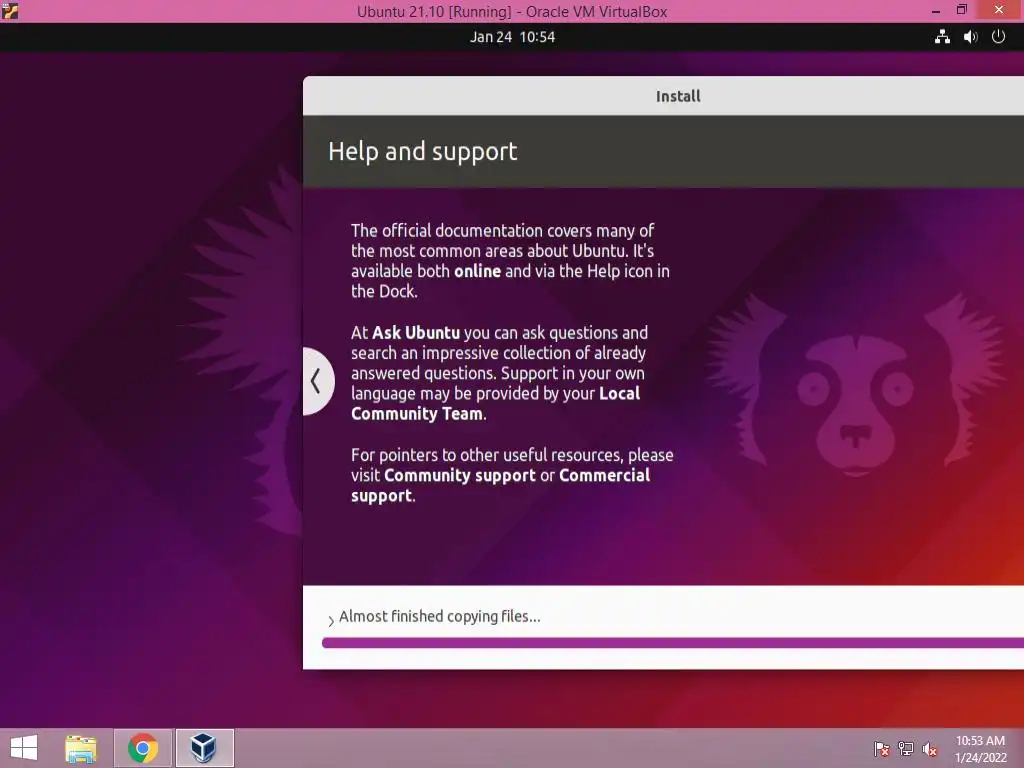1024x768 pixels.
Task: Select the VirtualBox taskbar icon
Action: [x=204, y=748]
